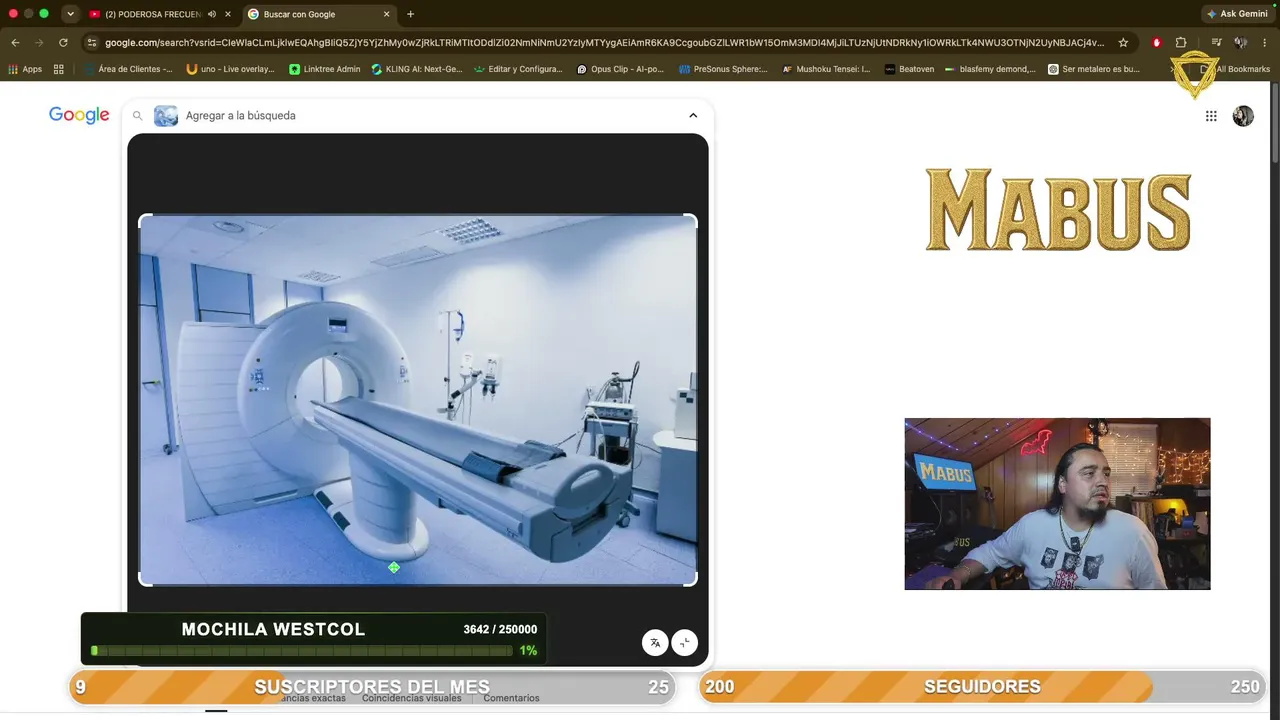Open the media controls icon
This screenshot has height=720, width=1280.
click(1216, 43)
